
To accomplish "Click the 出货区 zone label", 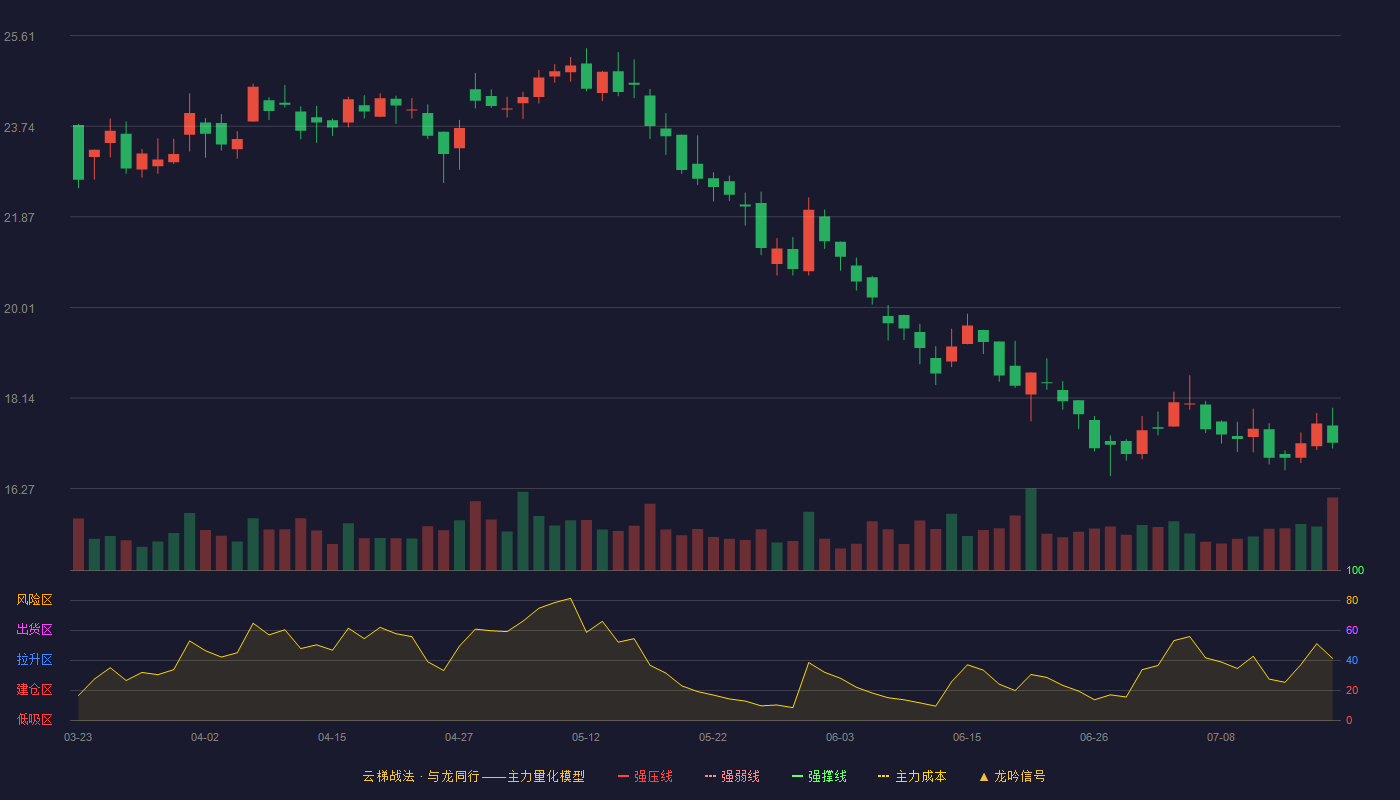I will 34,630.
